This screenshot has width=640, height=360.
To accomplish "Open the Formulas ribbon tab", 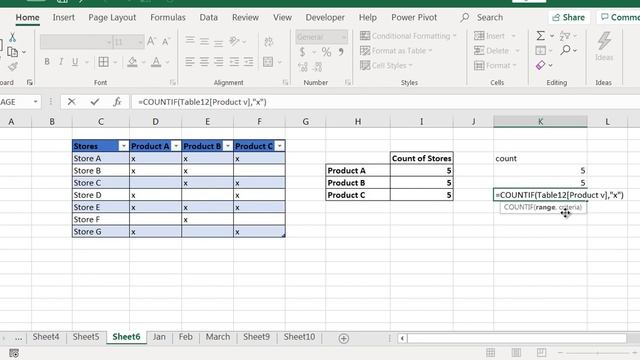I will 168,18.
